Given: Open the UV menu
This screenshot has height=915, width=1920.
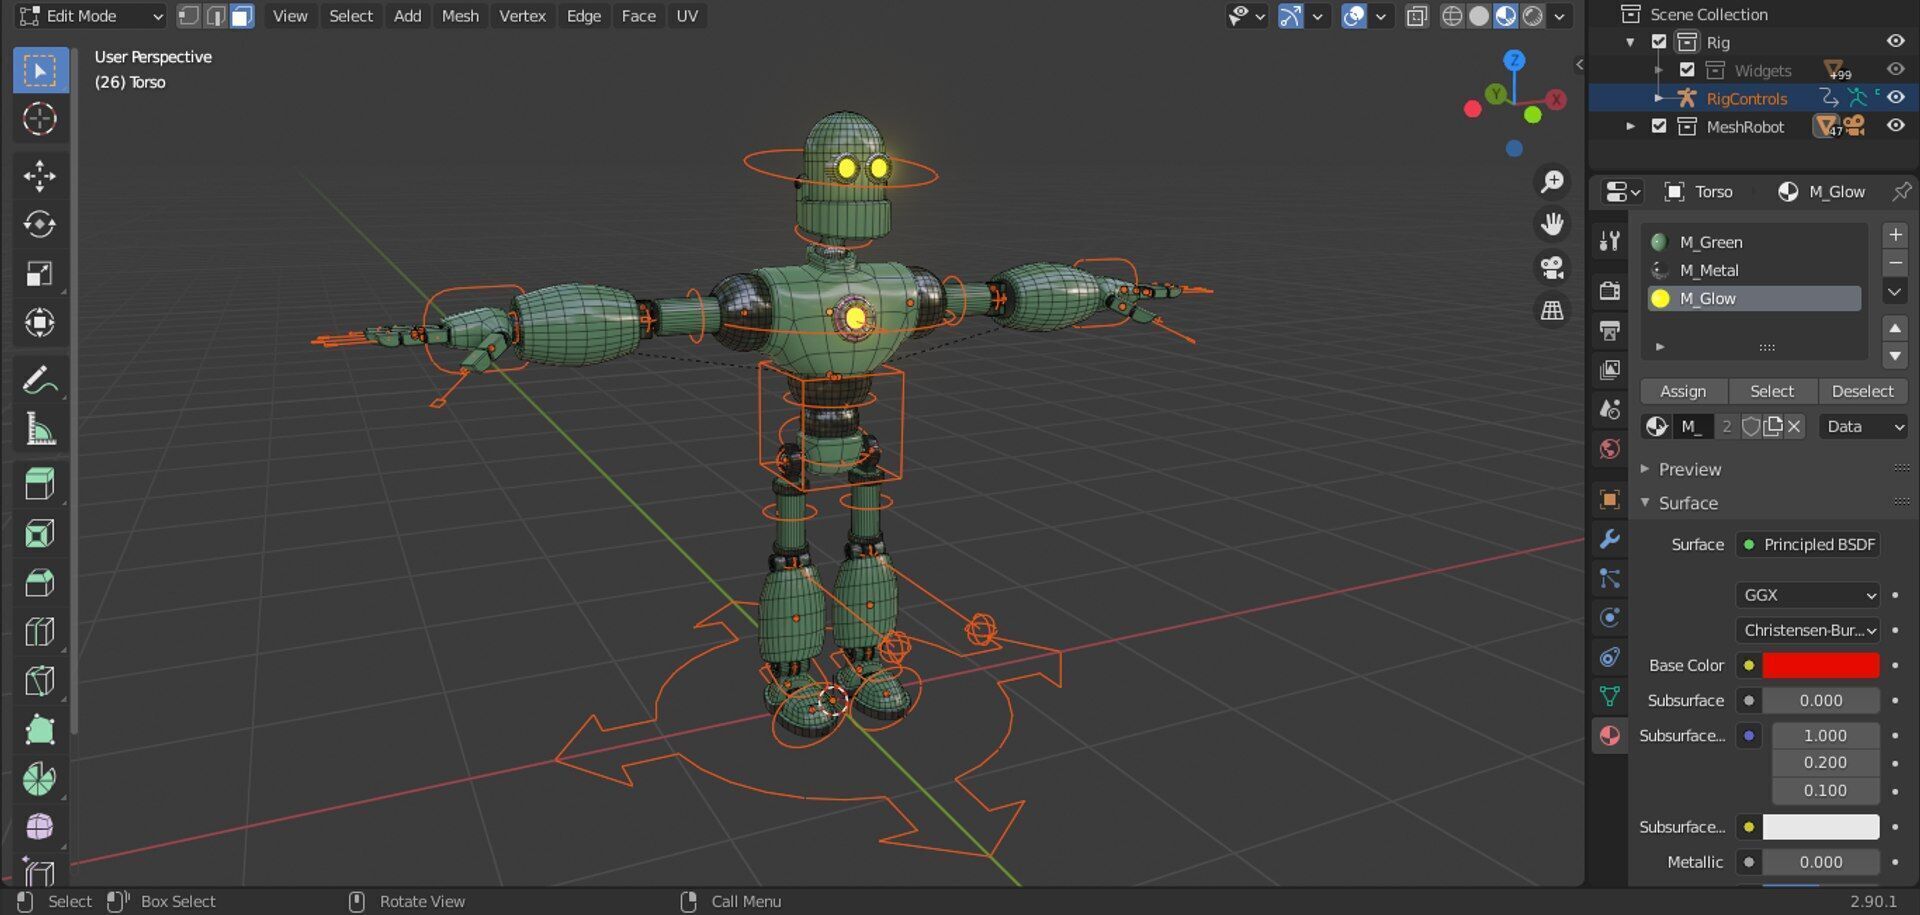Looking at the screenshot, I should (x=687, y=16).
